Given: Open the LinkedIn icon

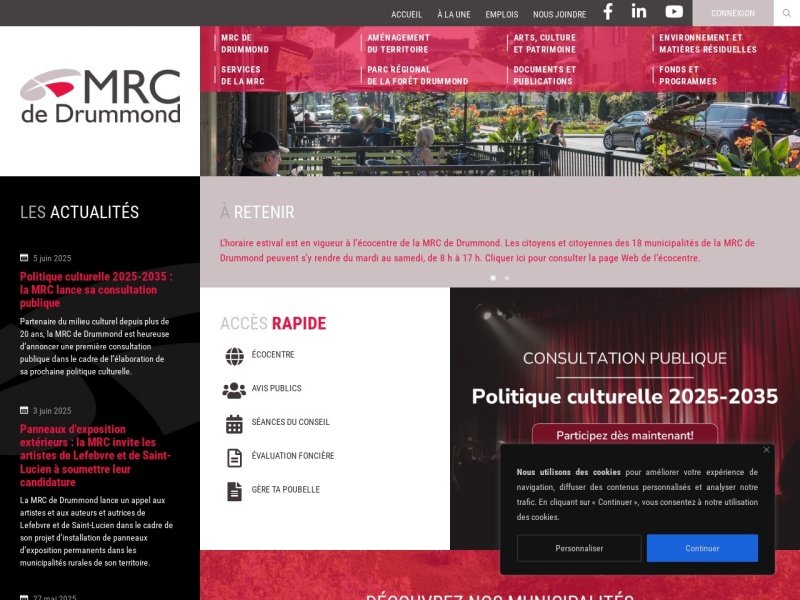Looking at the screenshot, I should click(639, 11).
